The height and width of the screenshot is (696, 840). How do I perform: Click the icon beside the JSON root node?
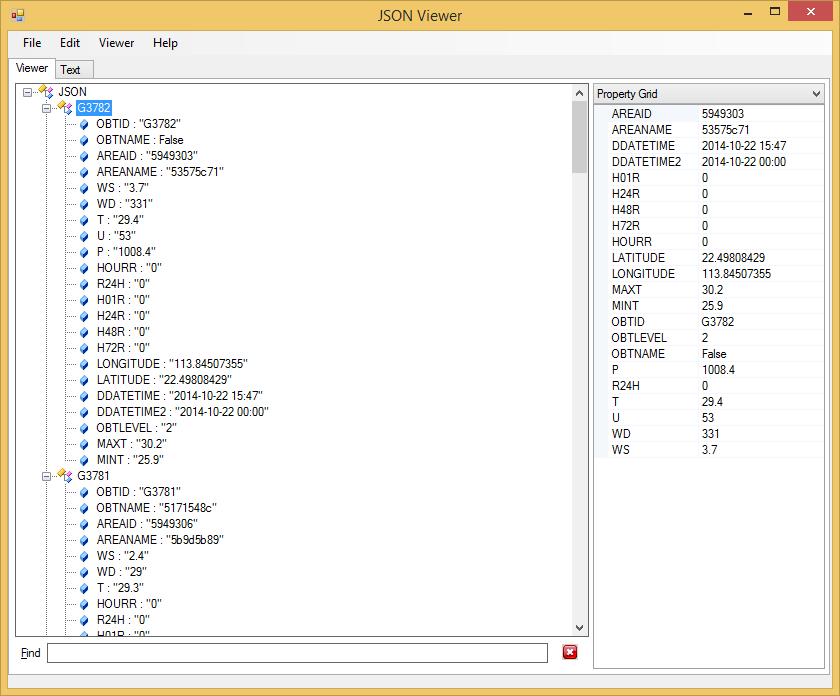click(x=44, y=91)
